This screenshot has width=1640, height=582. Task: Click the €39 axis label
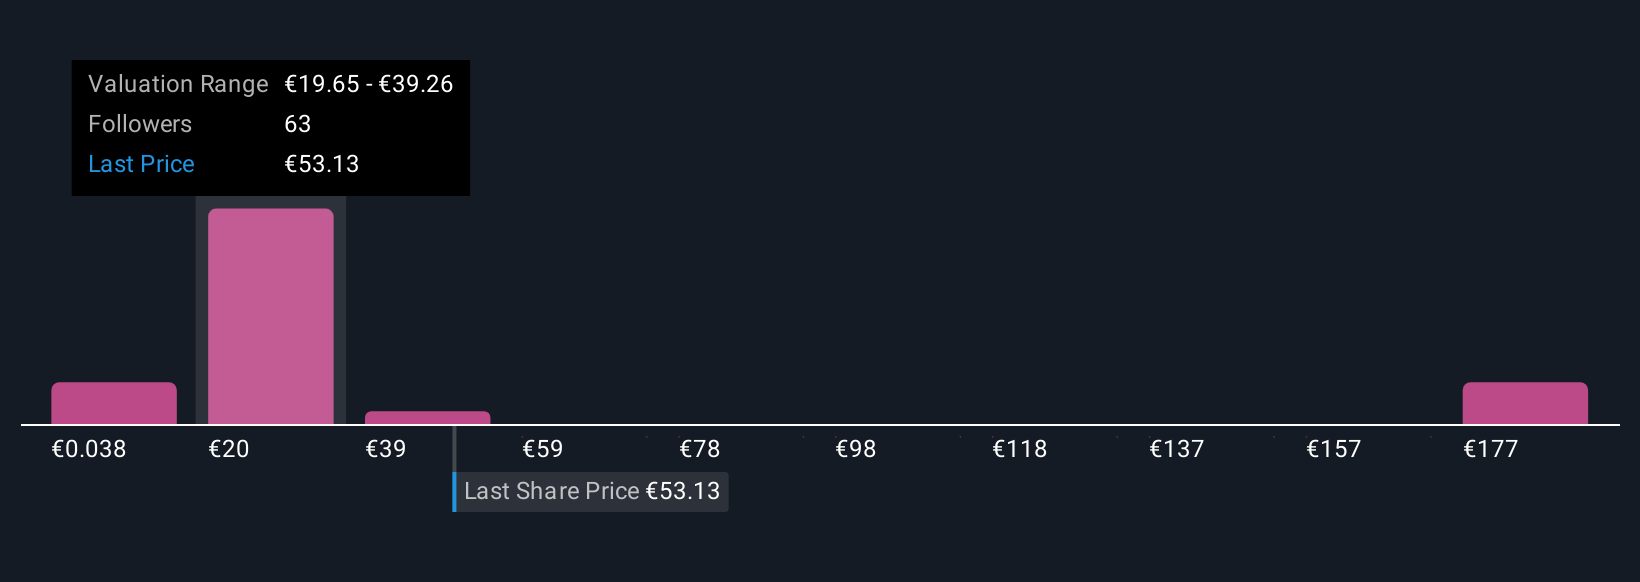386,449
